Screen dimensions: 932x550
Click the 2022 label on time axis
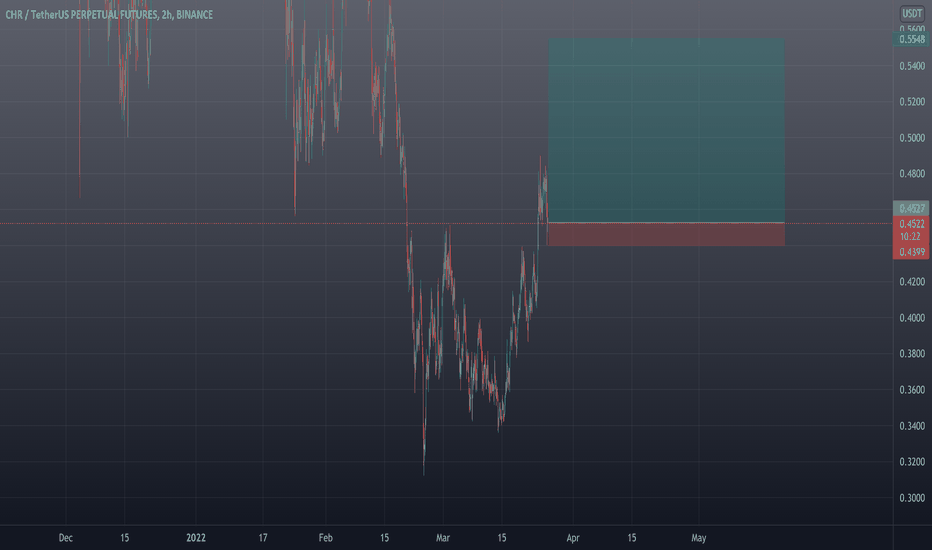(196, 538)
